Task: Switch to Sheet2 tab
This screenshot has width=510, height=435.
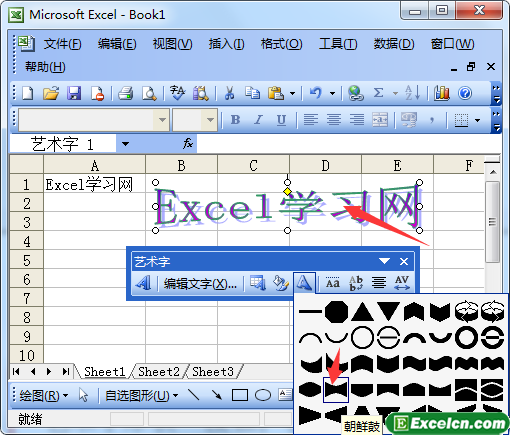Action: click(159, 371)
